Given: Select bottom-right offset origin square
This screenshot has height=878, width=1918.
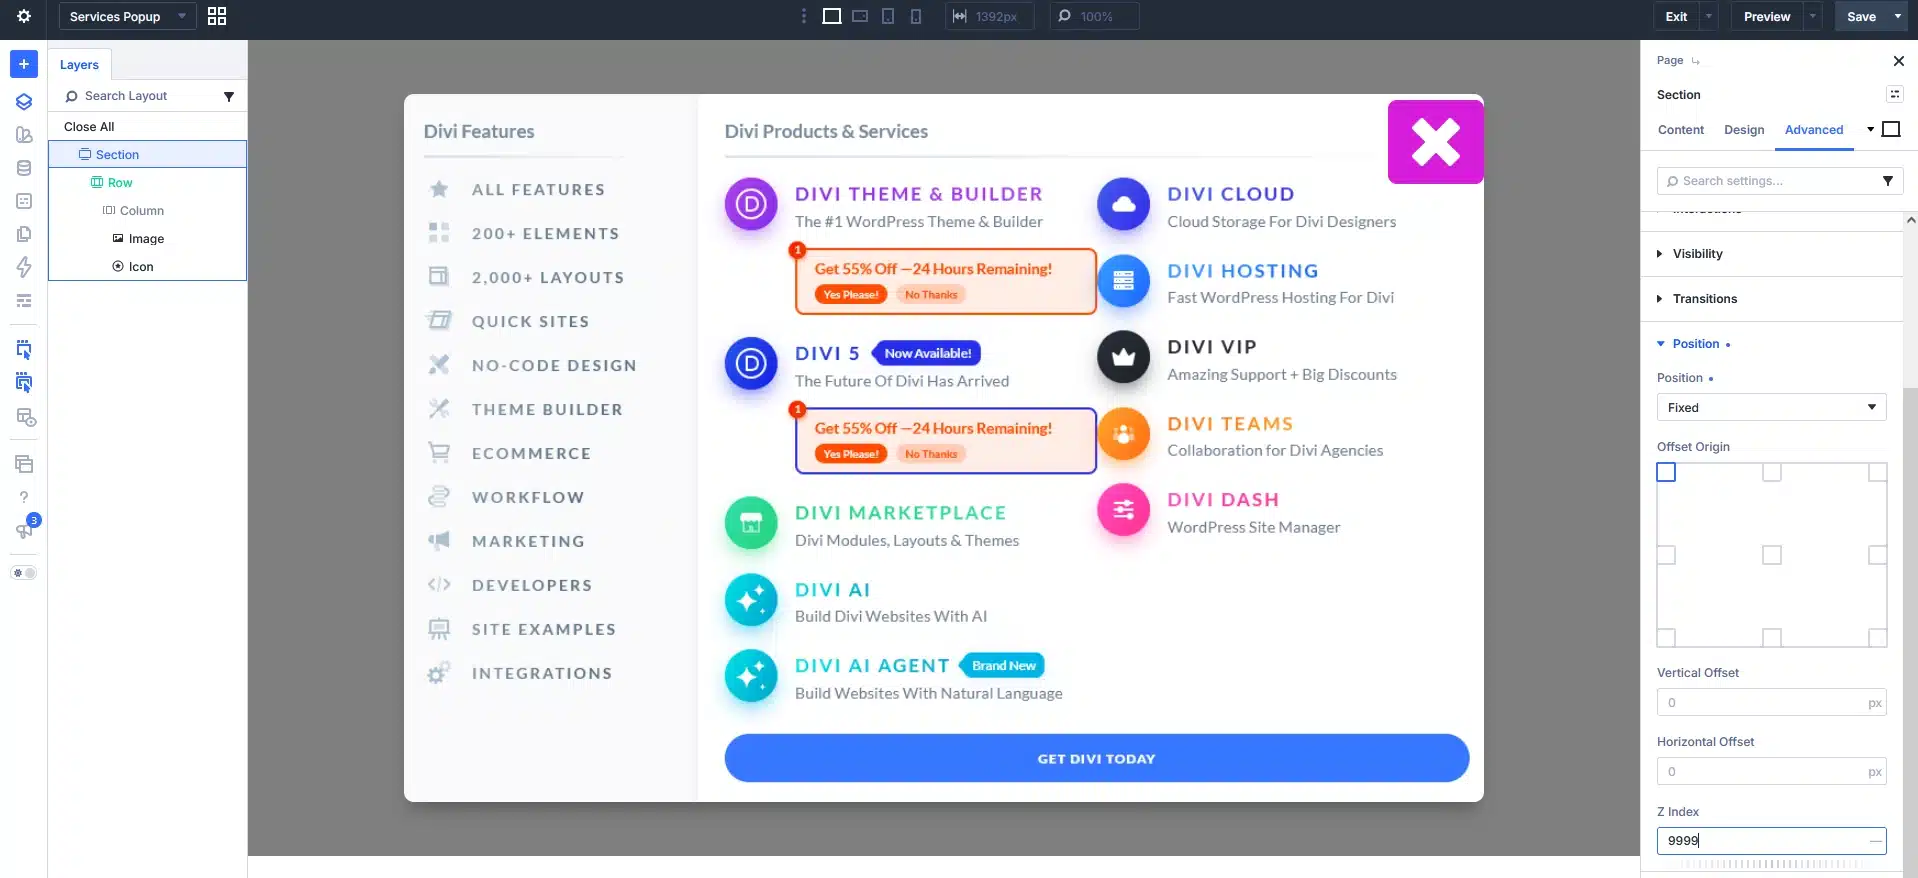Looking at the screenshot, I should tap(1877, 637).
